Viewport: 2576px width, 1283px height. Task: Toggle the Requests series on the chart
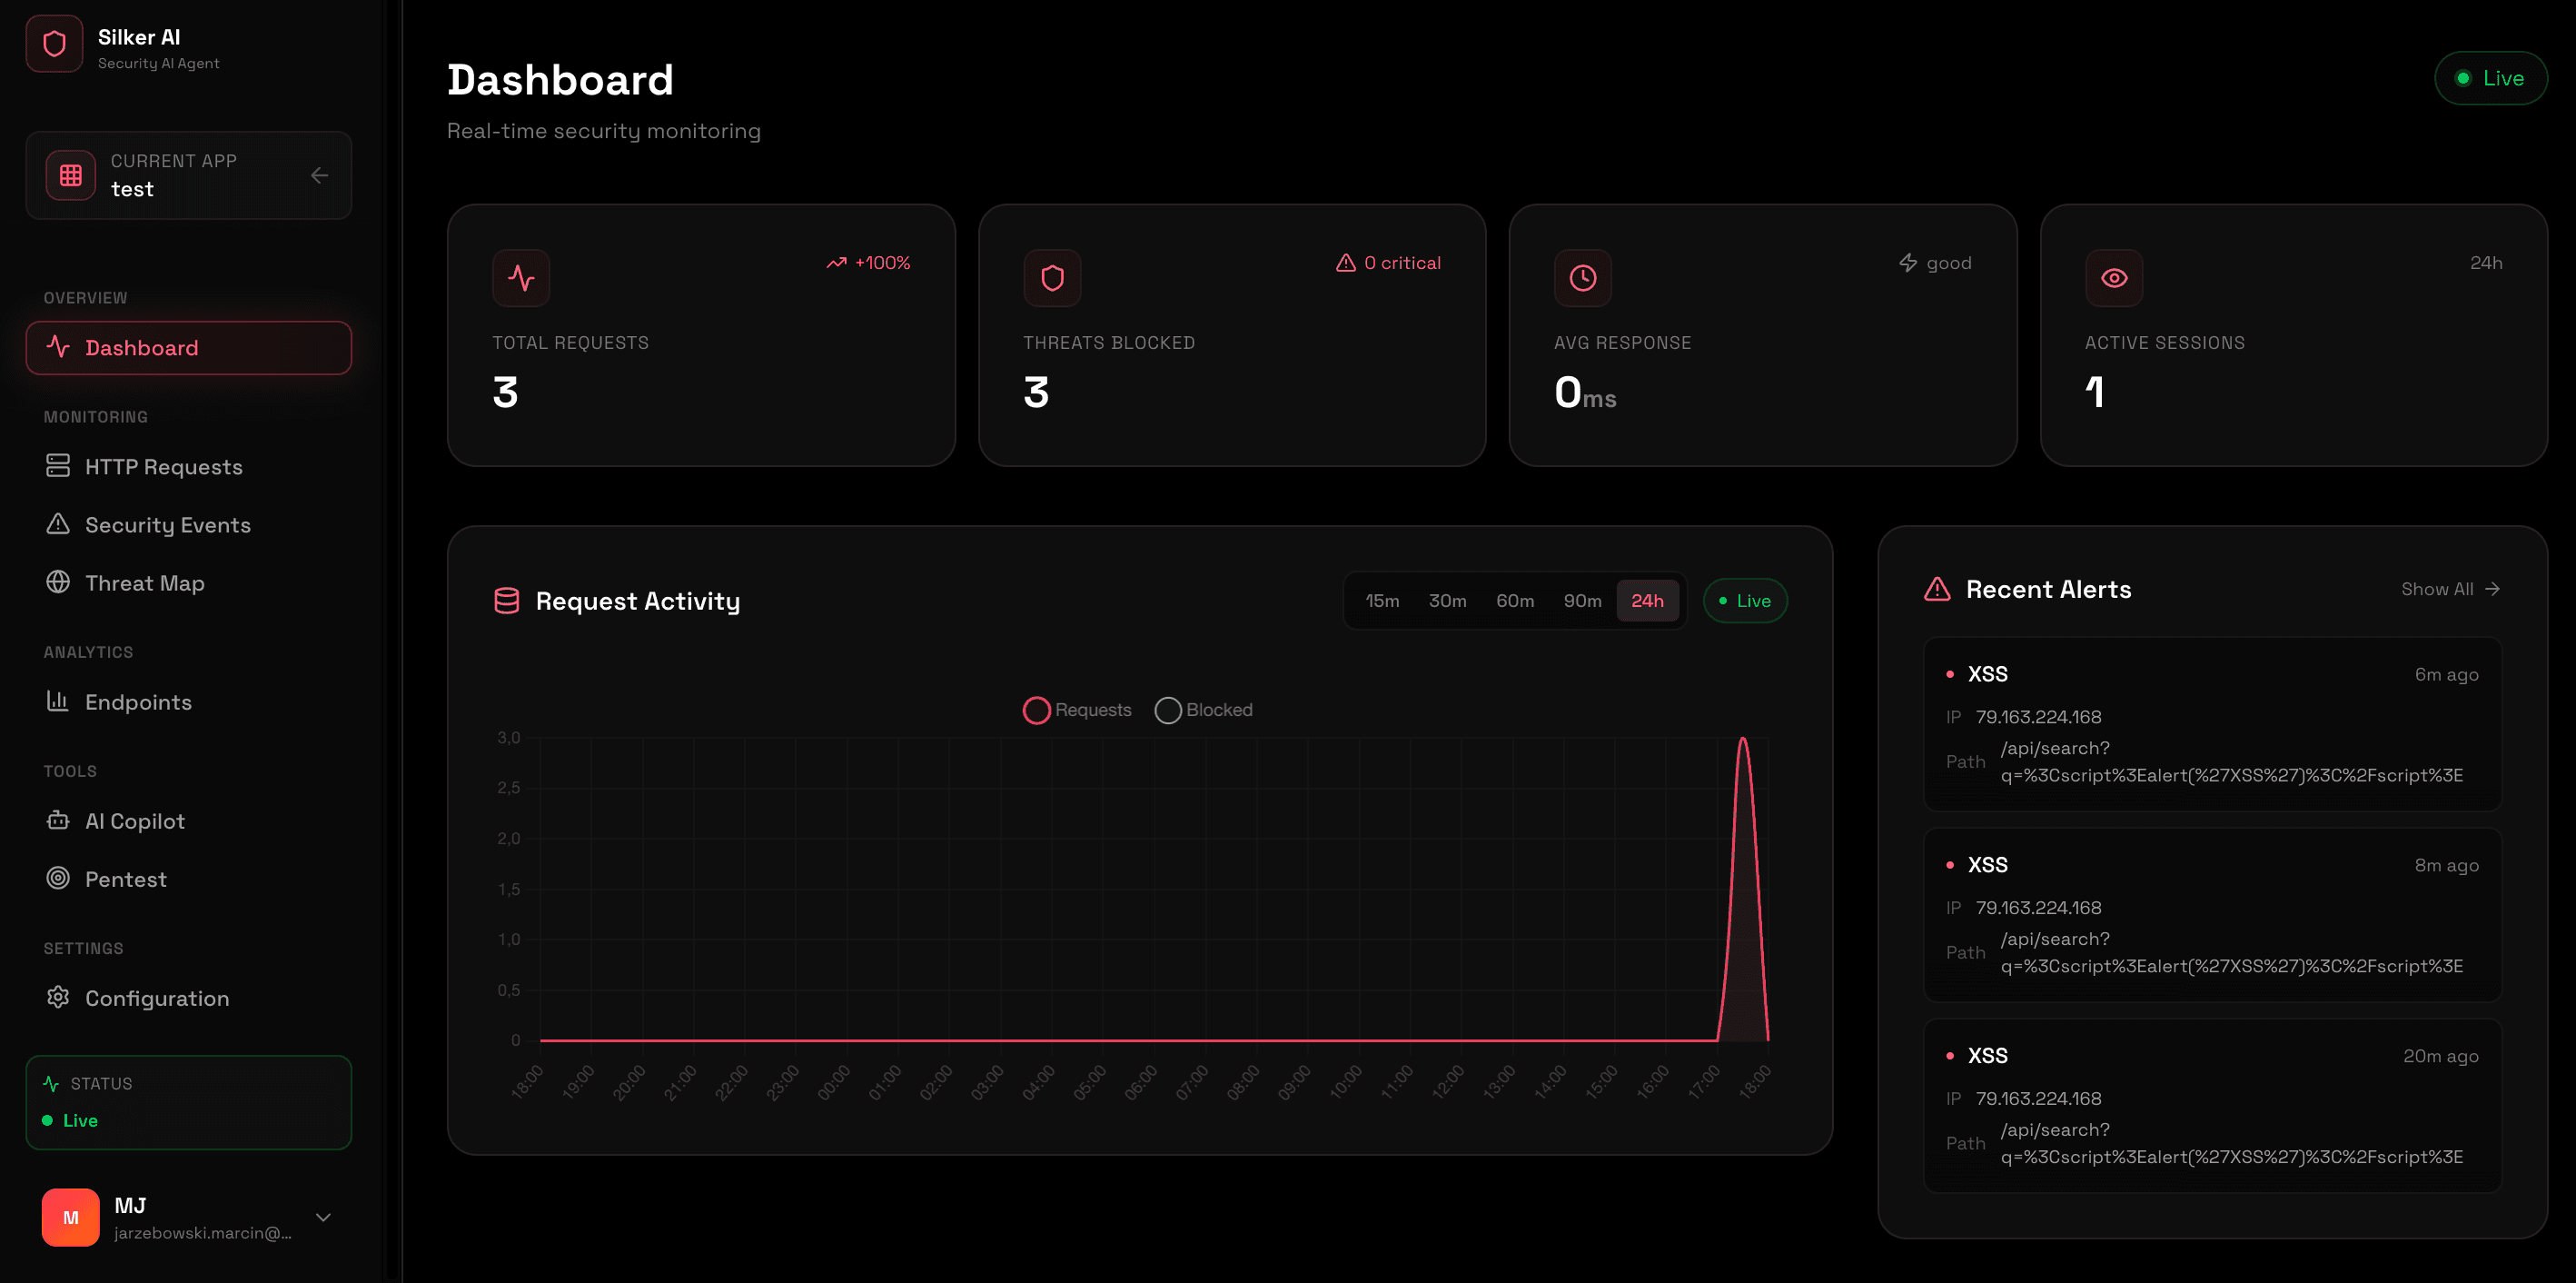tap(1076, 710)
